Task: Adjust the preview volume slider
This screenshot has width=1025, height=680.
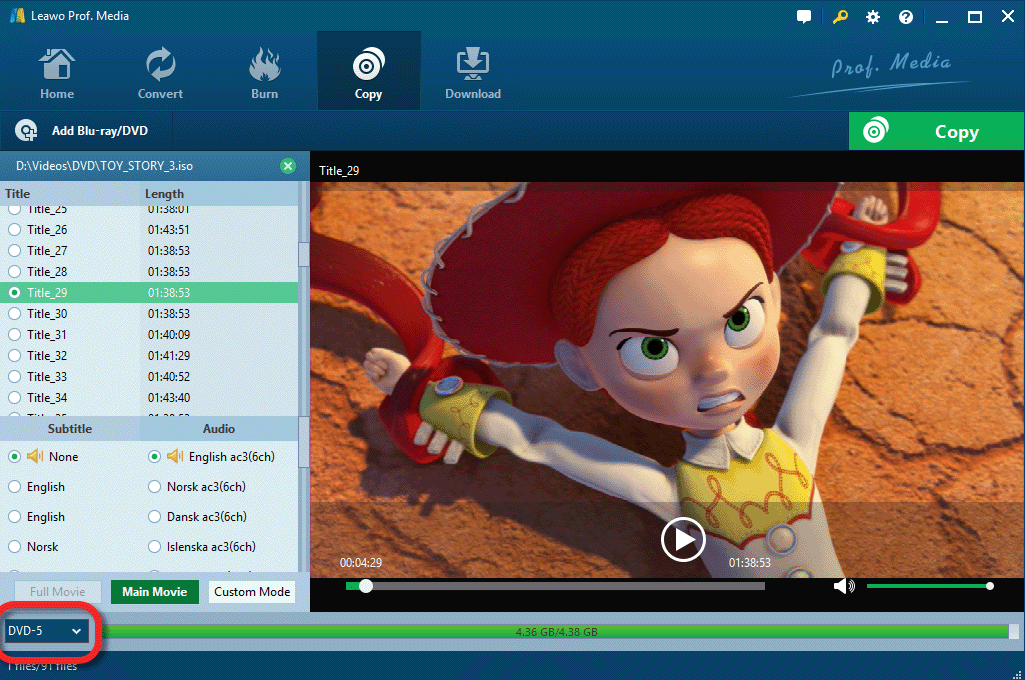Action: [x=928, y=586]
